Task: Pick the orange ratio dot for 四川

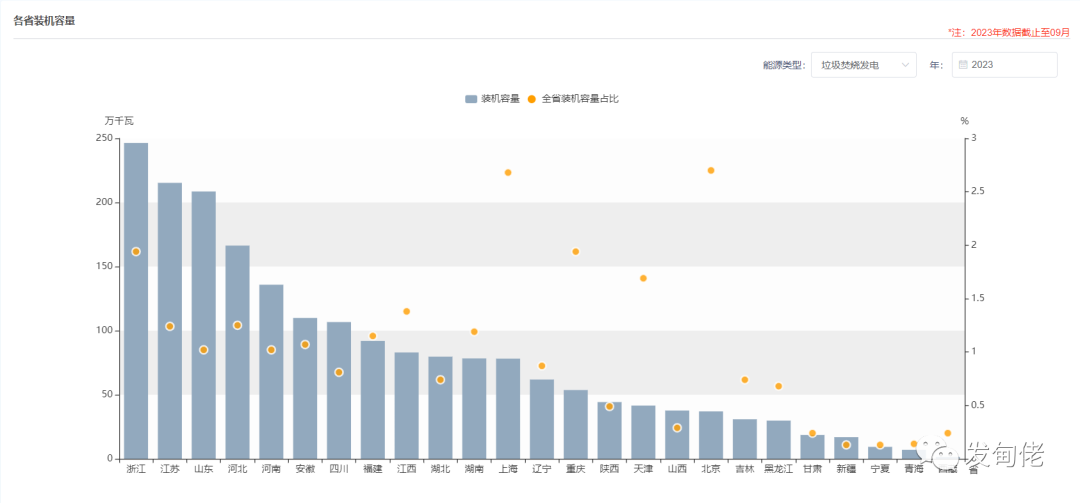Action: pyautogui.click(x=339, y=372)
